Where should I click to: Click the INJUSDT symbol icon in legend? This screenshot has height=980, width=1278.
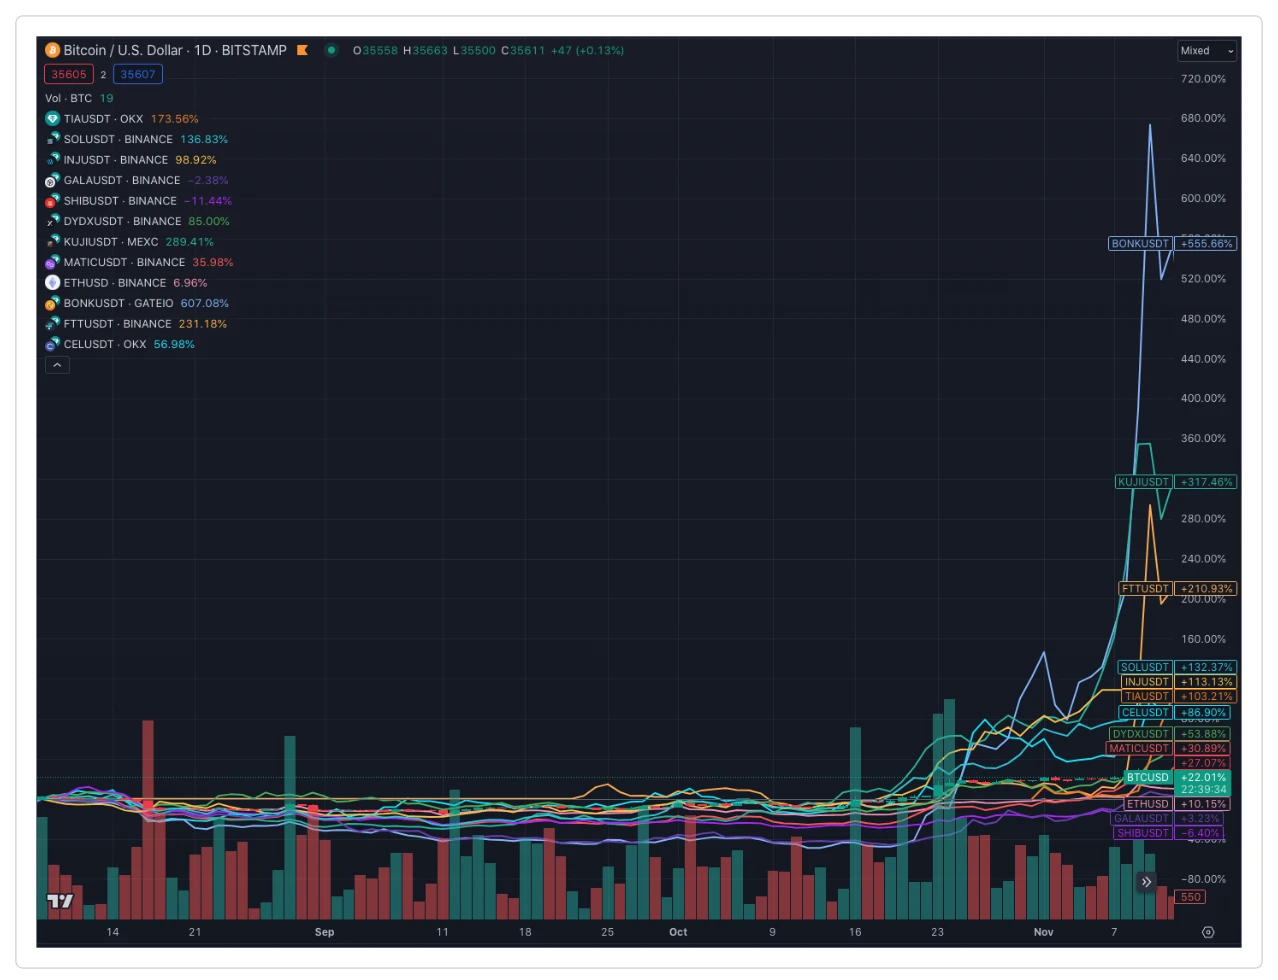coord(52,160)
